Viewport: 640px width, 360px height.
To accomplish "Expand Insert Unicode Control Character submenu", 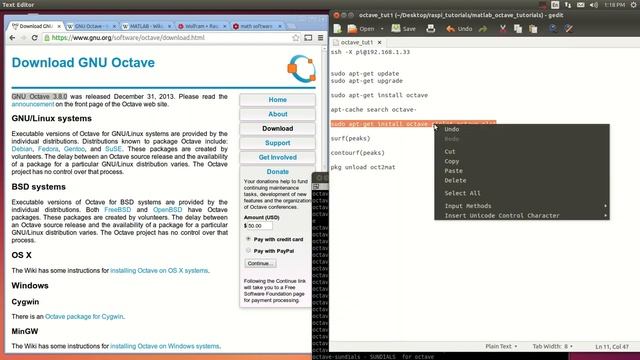I will coord(522,215).
